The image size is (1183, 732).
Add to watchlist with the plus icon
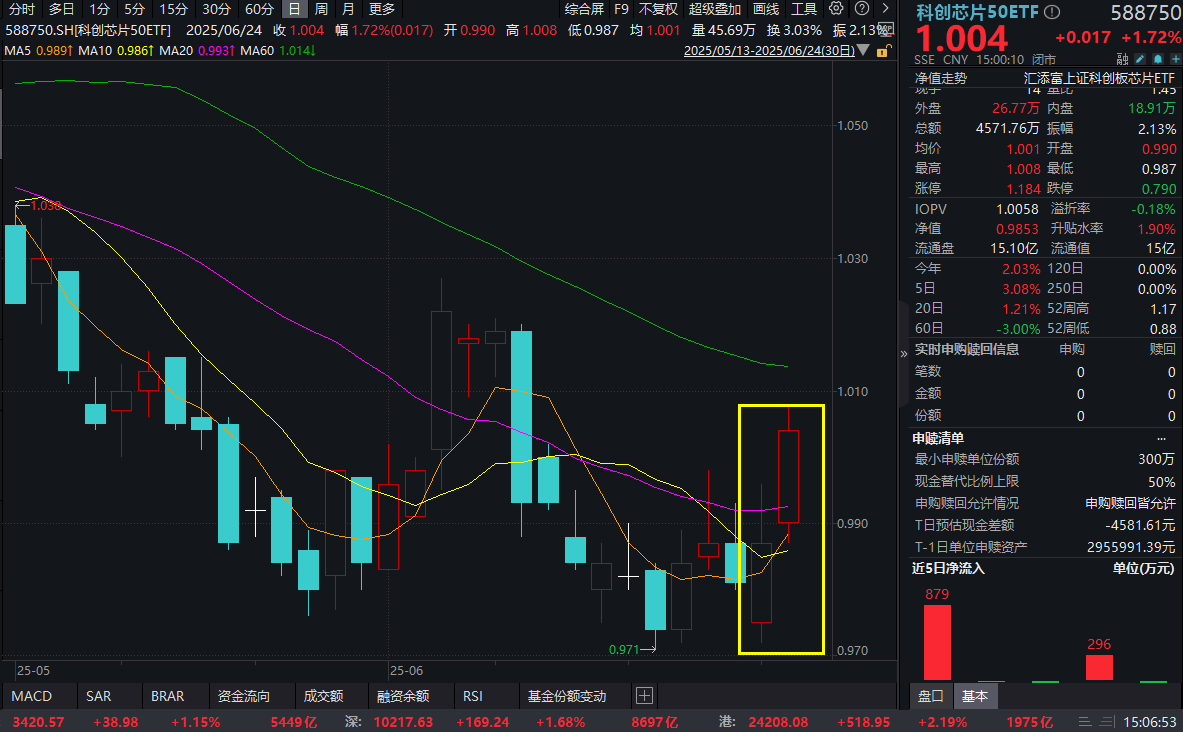point(1177,57)
